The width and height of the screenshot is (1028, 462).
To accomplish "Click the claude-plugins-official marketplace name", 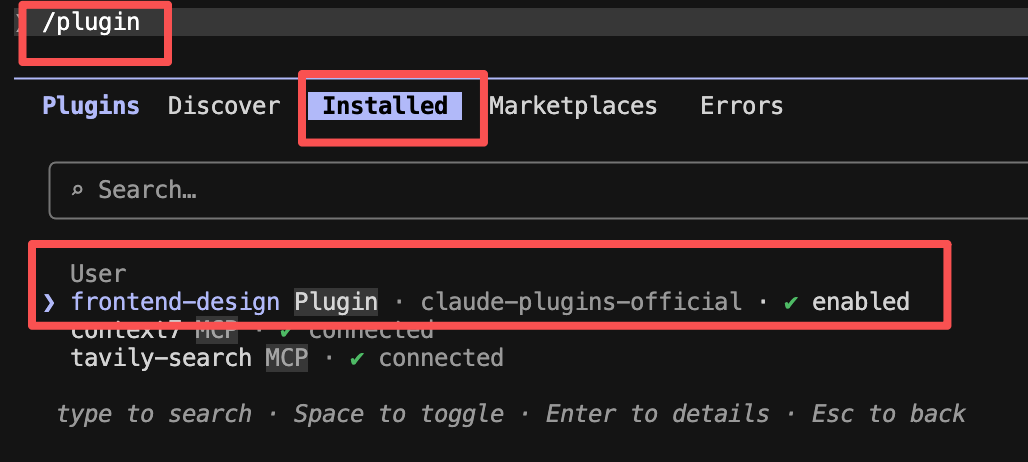I will (x=581, y=302).
